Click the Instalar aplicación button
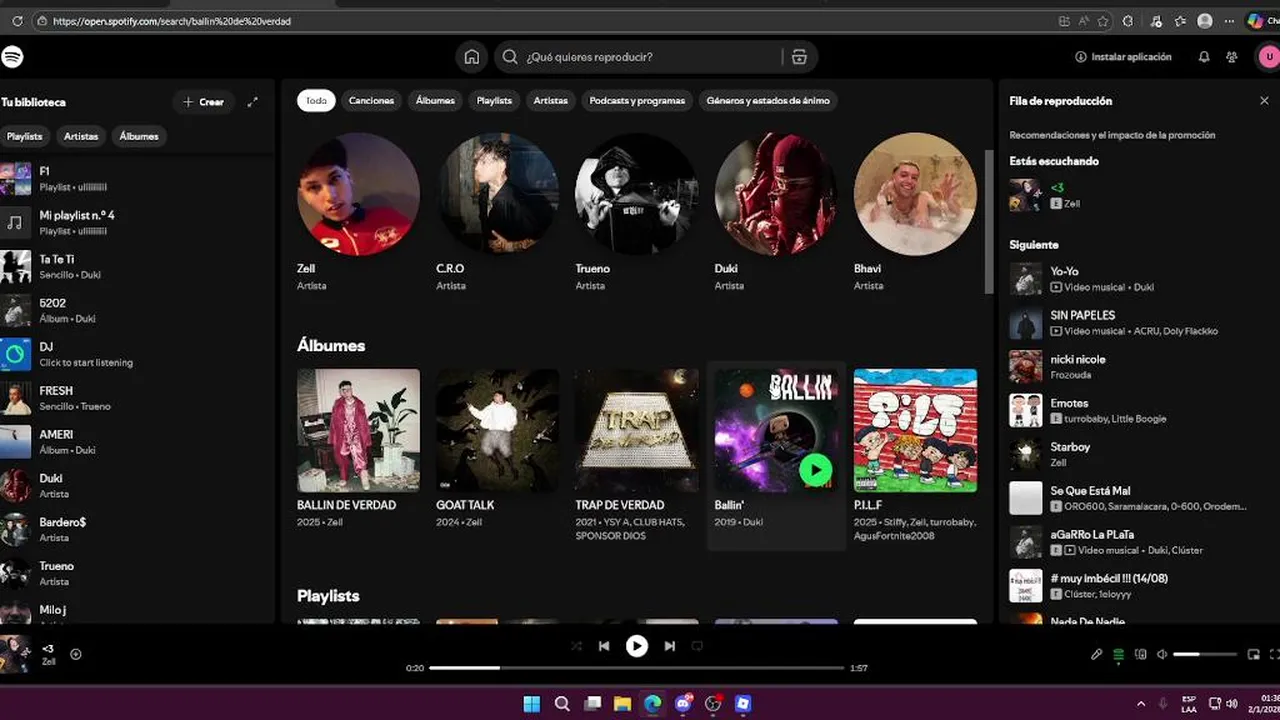Viewport: 1280px width, 720px height. point(1124,57)
